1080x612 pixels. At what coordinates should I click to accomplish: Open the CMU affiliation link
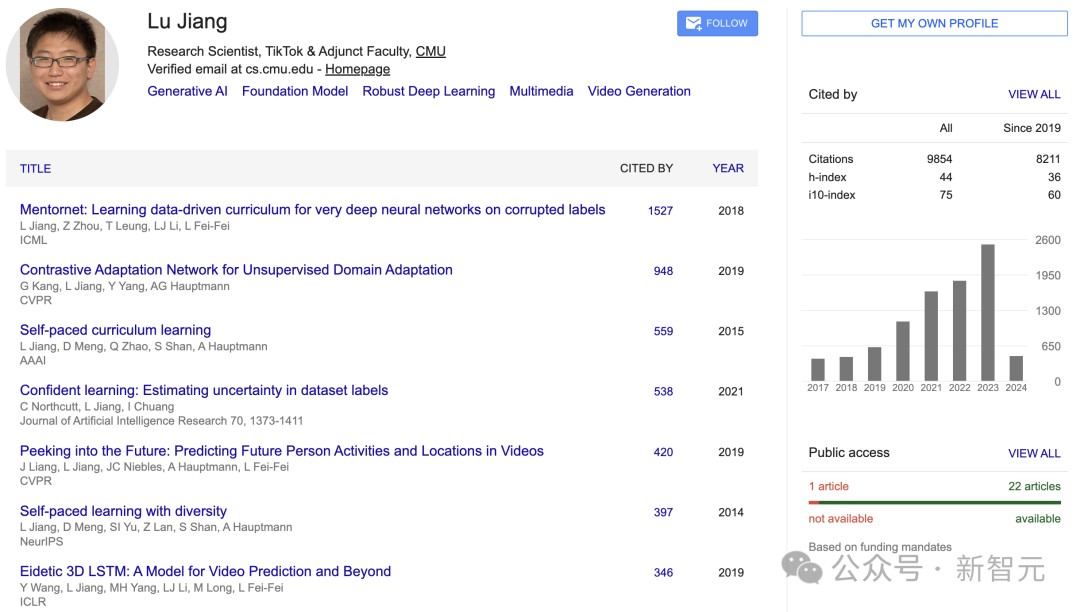click(430, 51)
